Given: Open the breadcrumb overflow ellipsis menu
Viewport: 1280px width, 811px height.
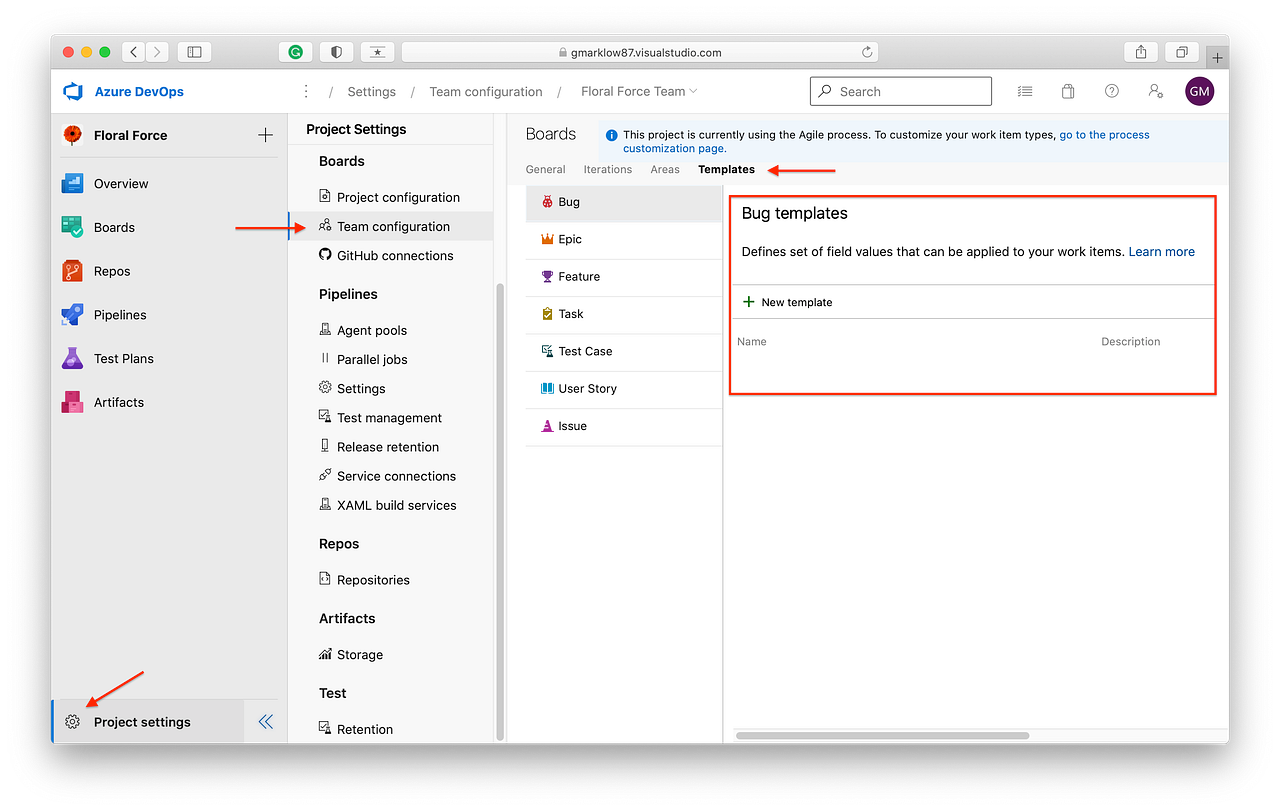Looking at the screenshot, I should [306, 90].
